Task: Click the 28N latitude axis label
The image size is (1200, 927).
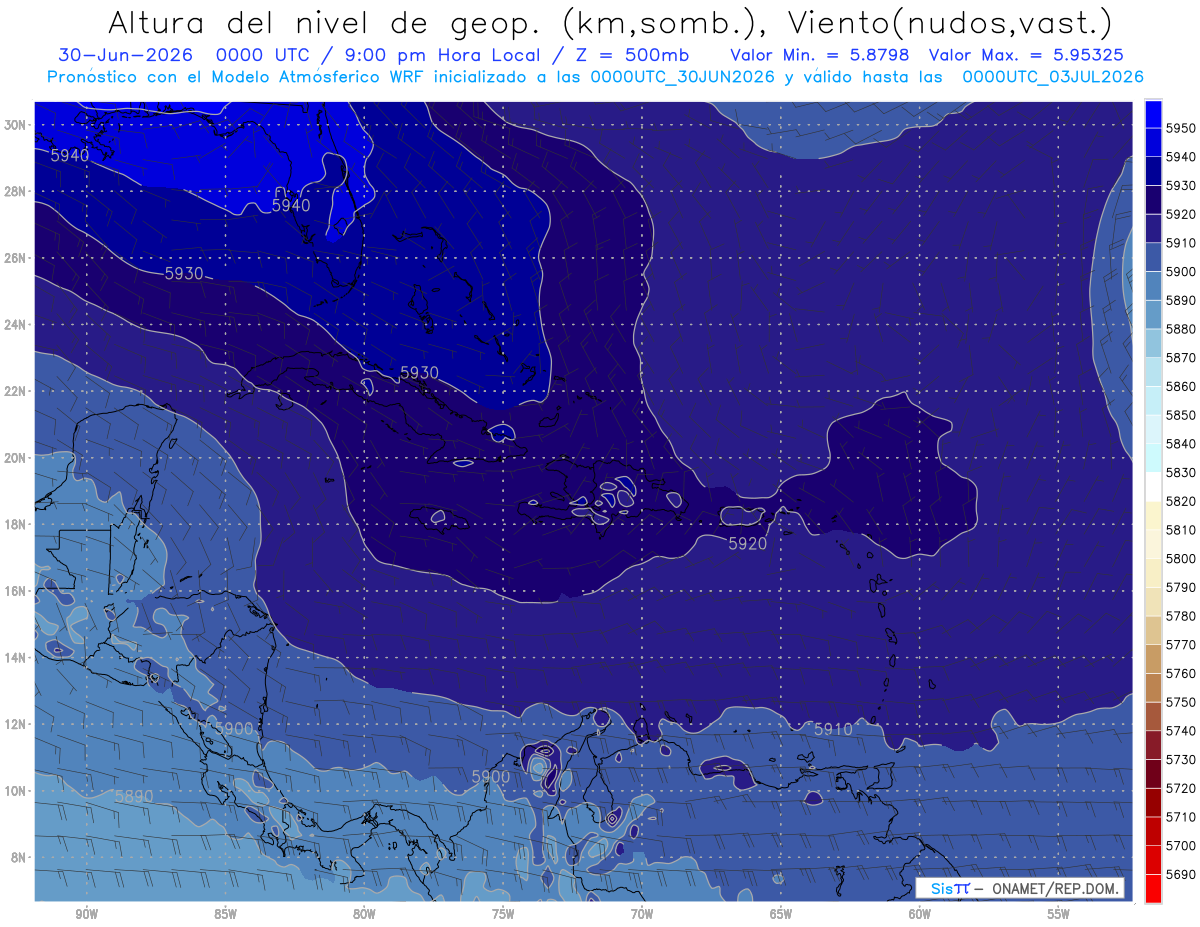Action: pos(15,191)
